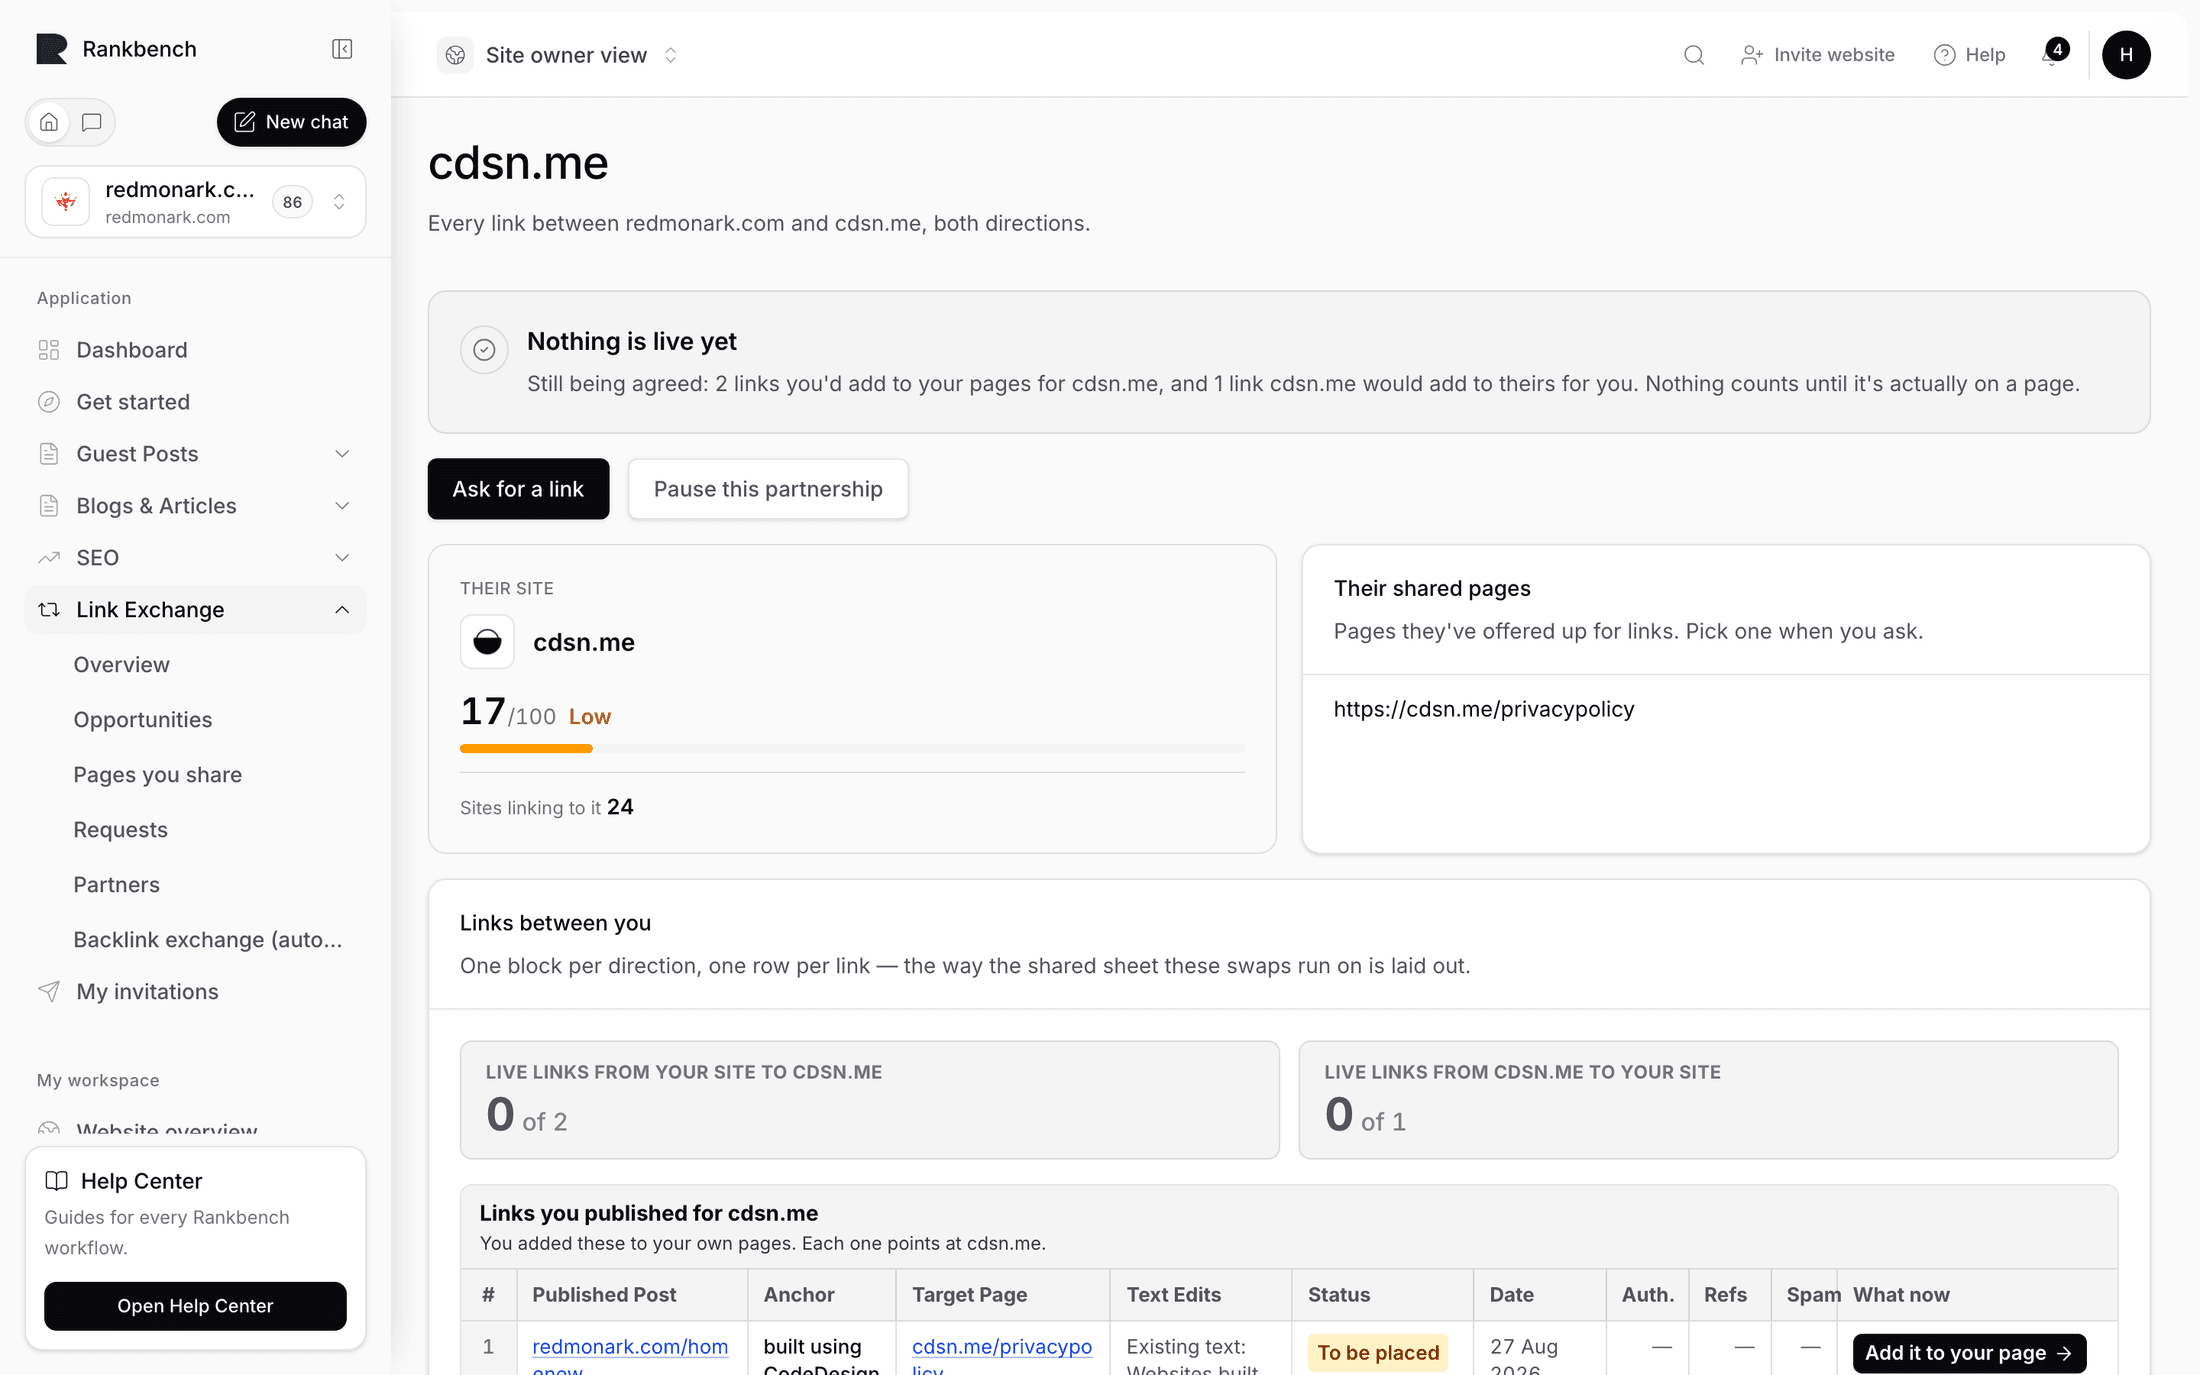Open the chat bubble icon
This screenshot has width=2200, height=1375.
[x=91, y=122]
